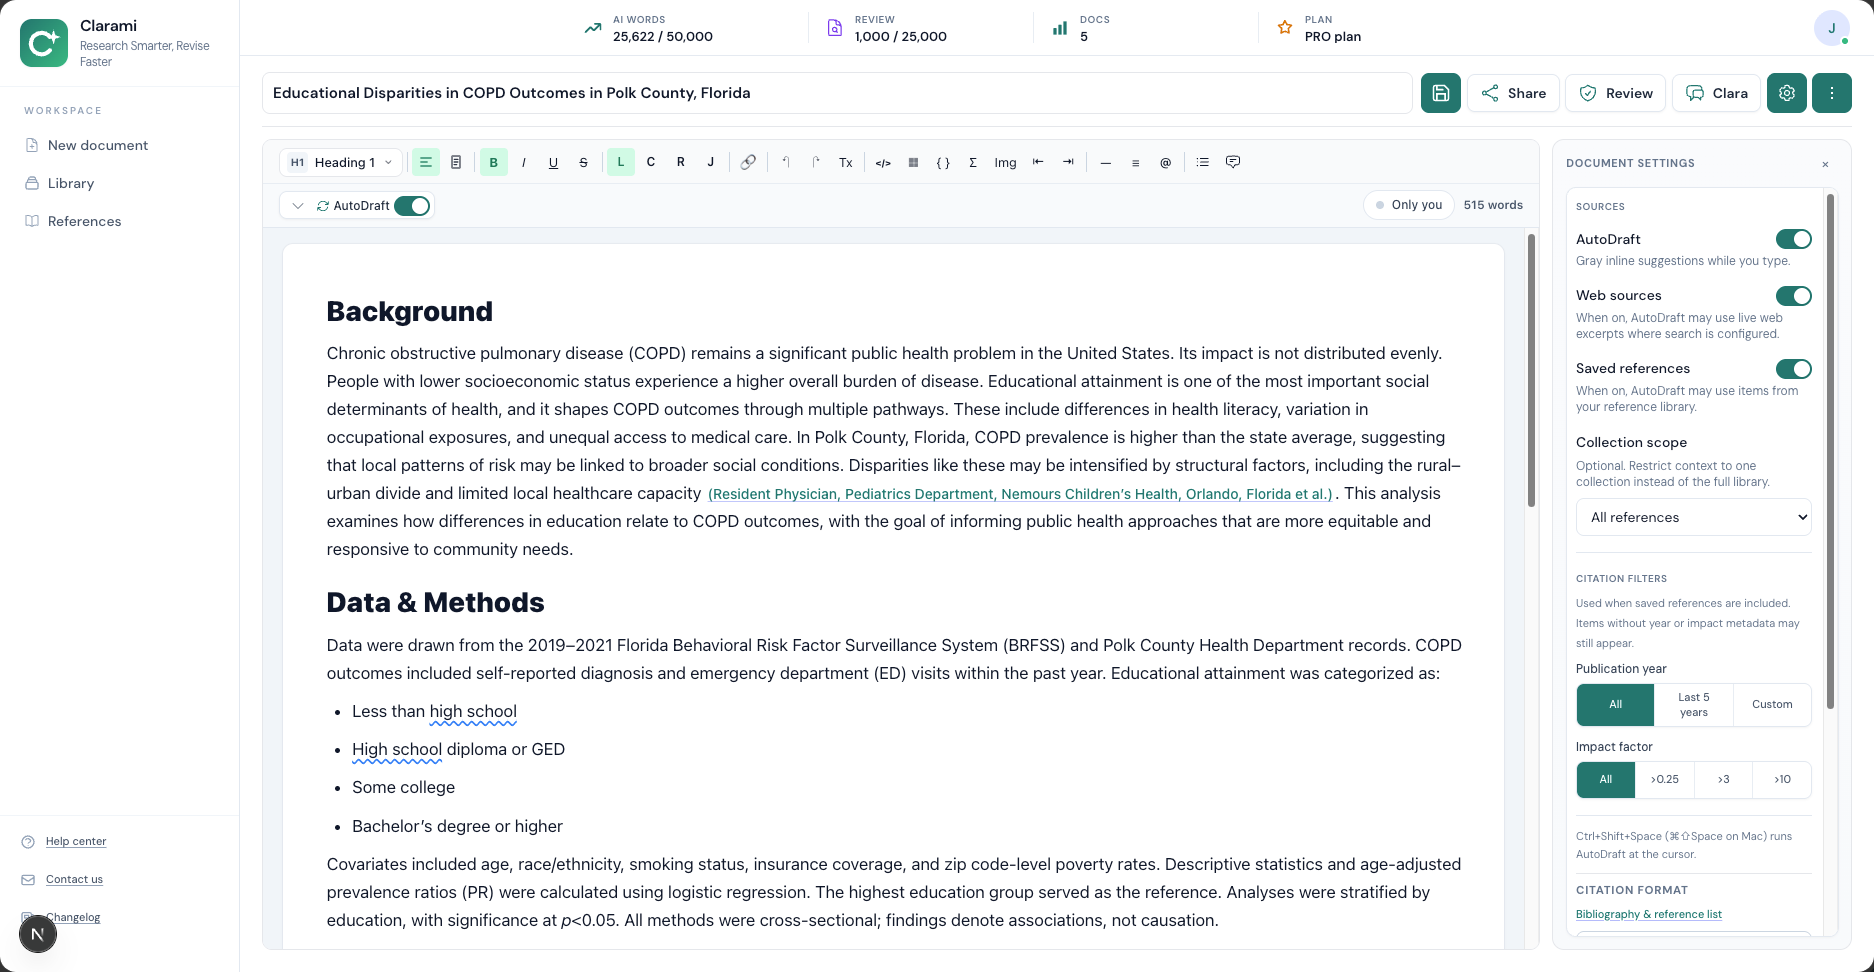
Task: Clear formatting with the Tx icon
Action: tap(845, 161)
